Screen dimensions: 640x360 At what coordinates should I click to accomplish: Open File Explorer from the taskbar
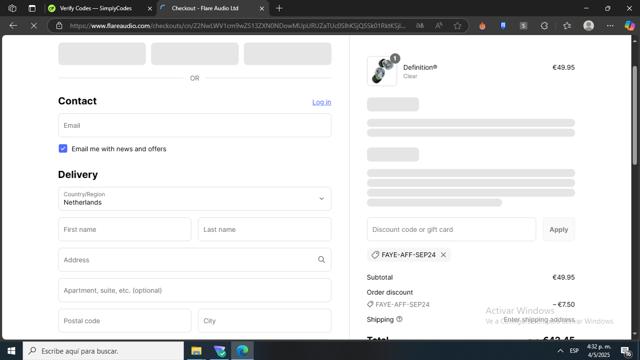196,351
